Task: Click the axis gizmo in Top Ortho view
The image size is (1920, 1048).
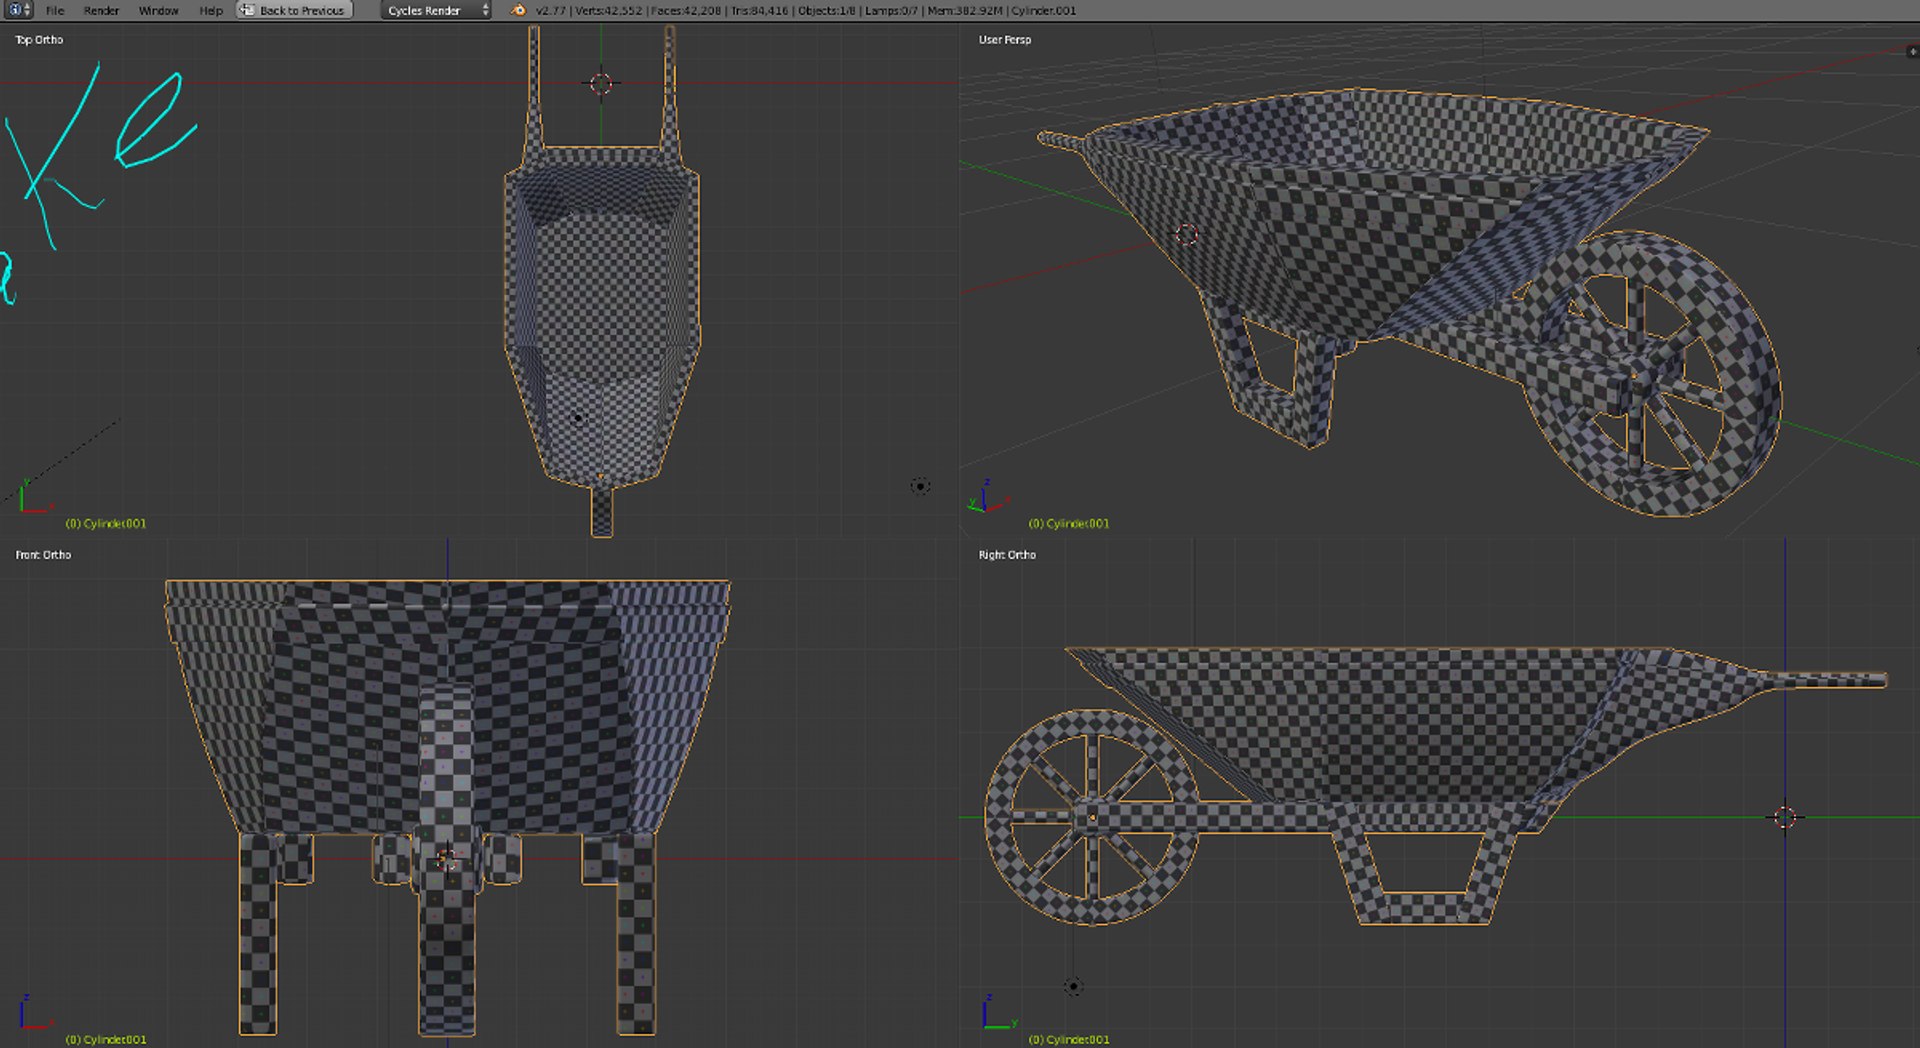Action: (30, 499)
